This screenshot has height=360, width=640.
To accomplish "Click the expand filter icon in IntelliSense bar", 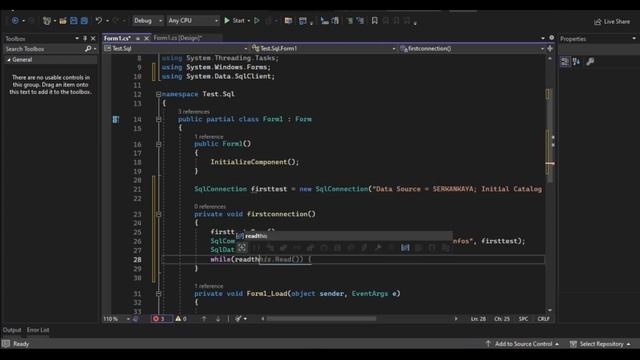I will [242, 247].
